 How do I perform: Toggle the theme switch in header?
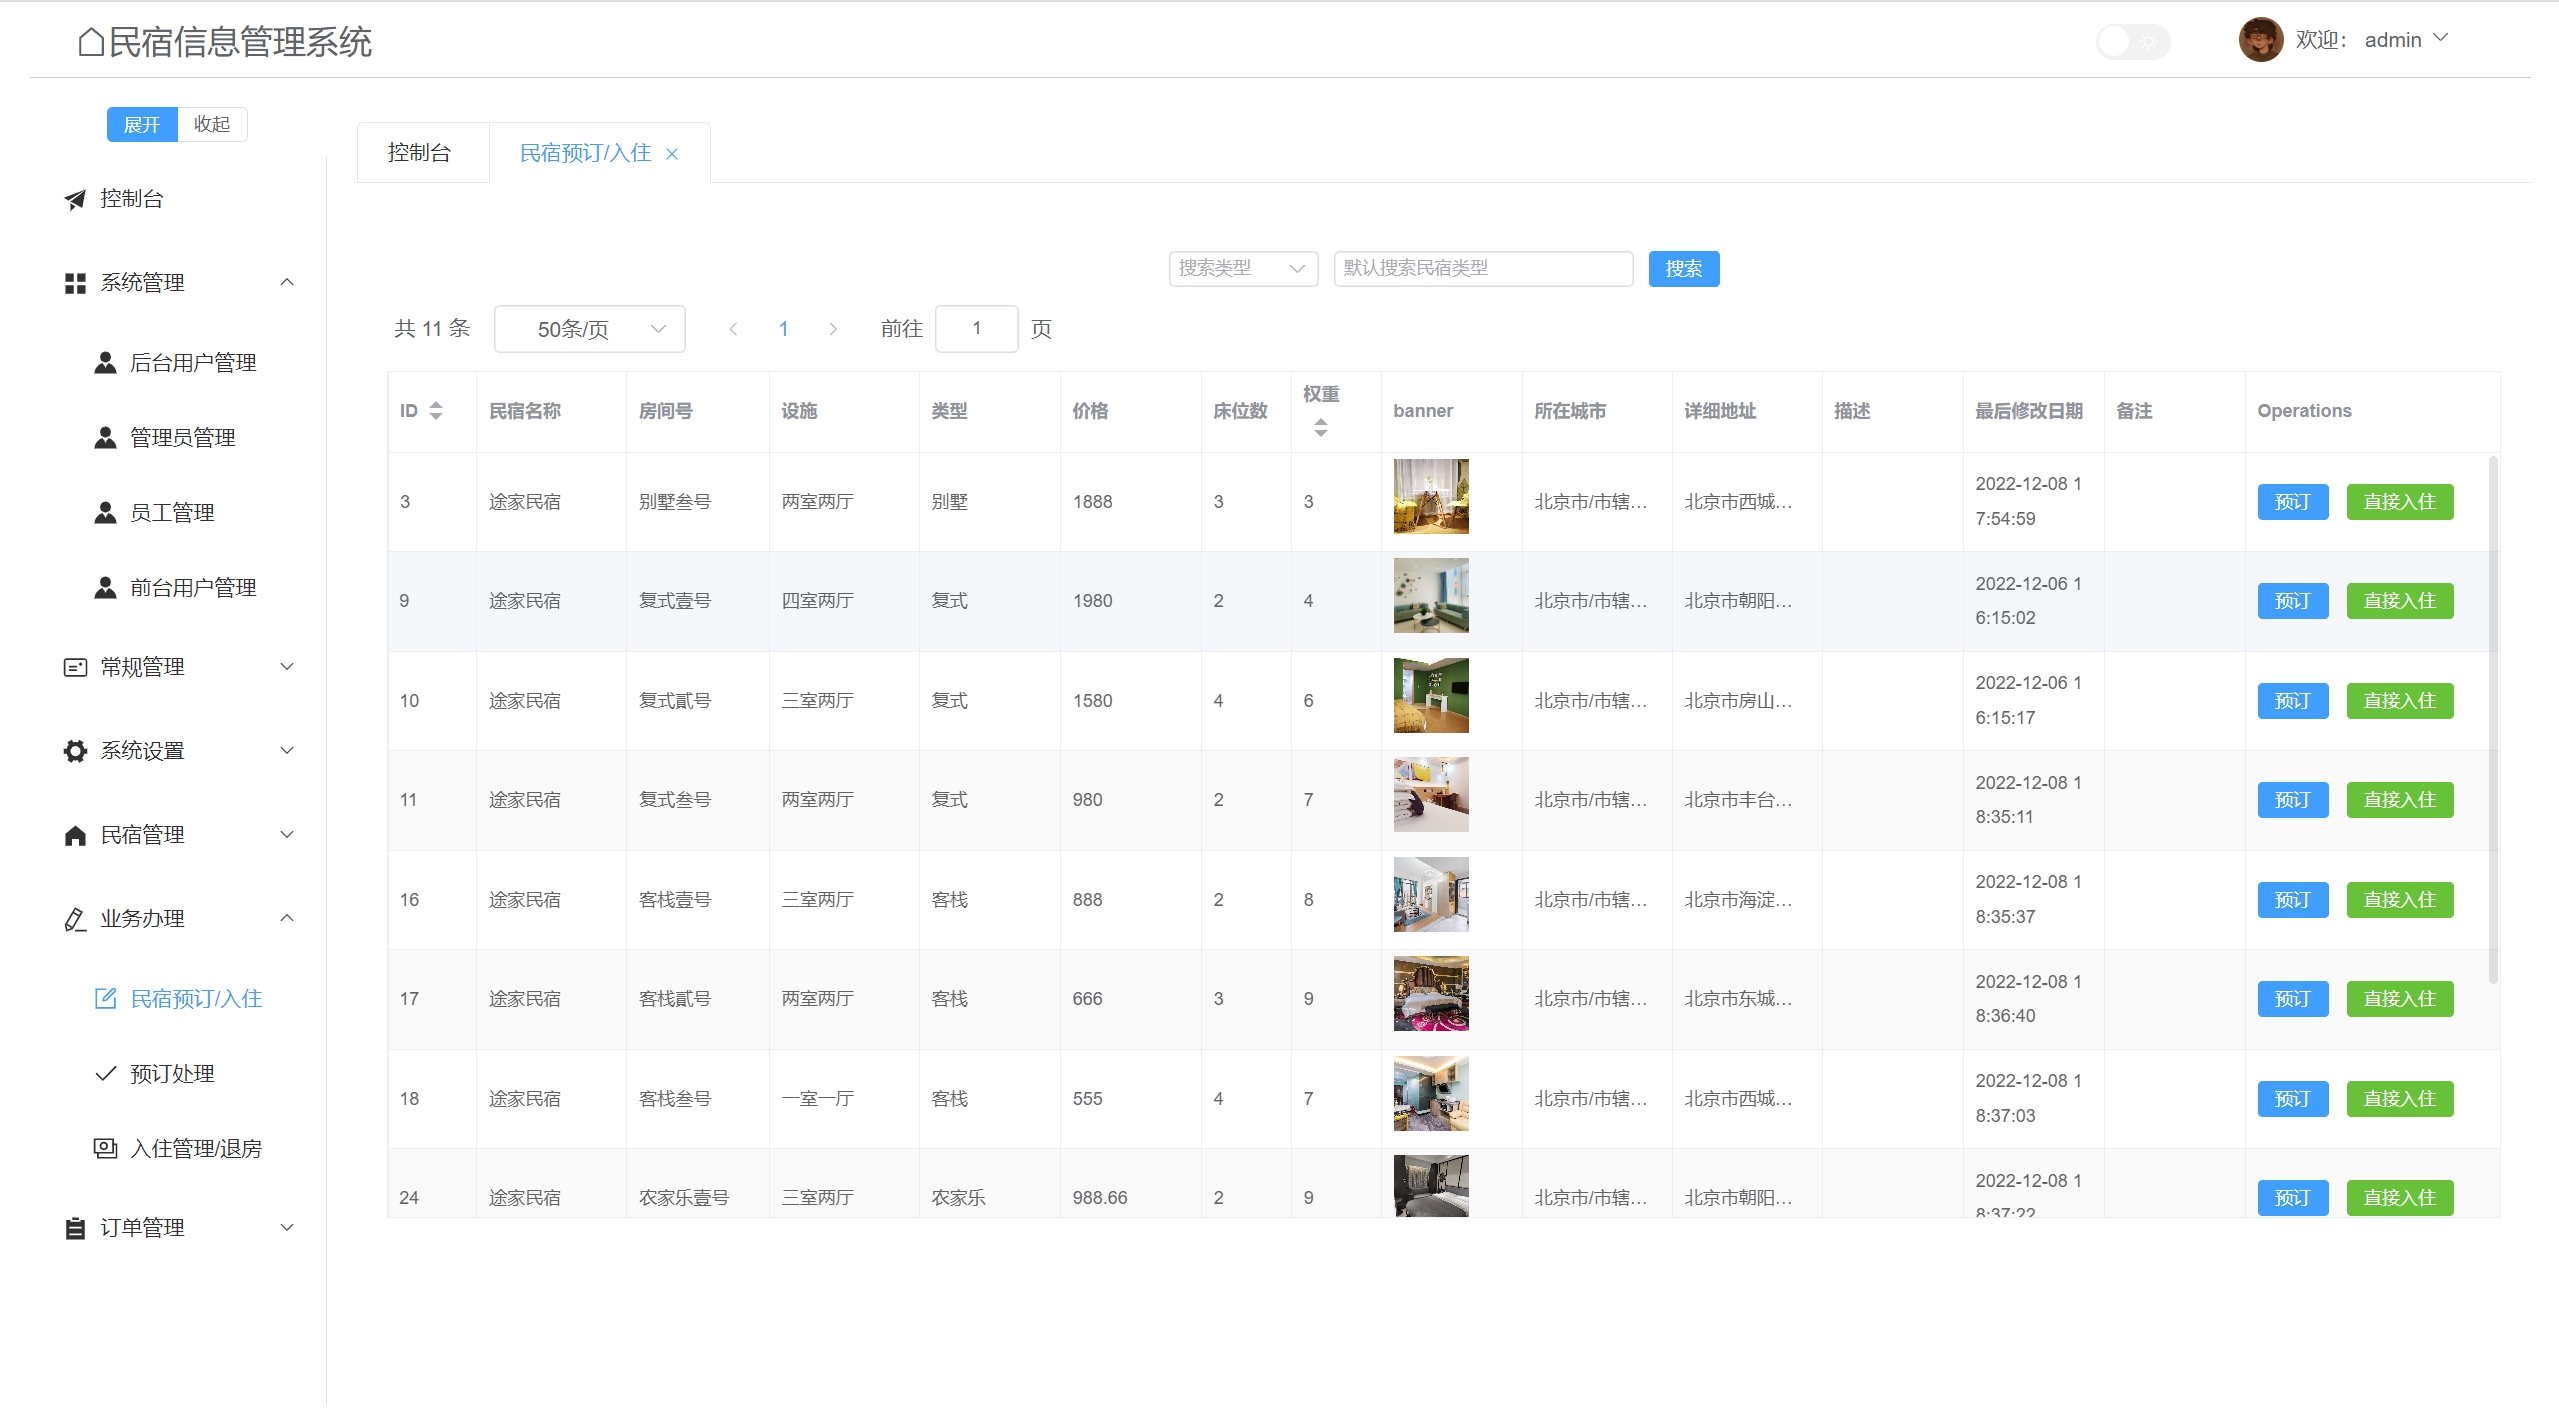click(2132, 42)
